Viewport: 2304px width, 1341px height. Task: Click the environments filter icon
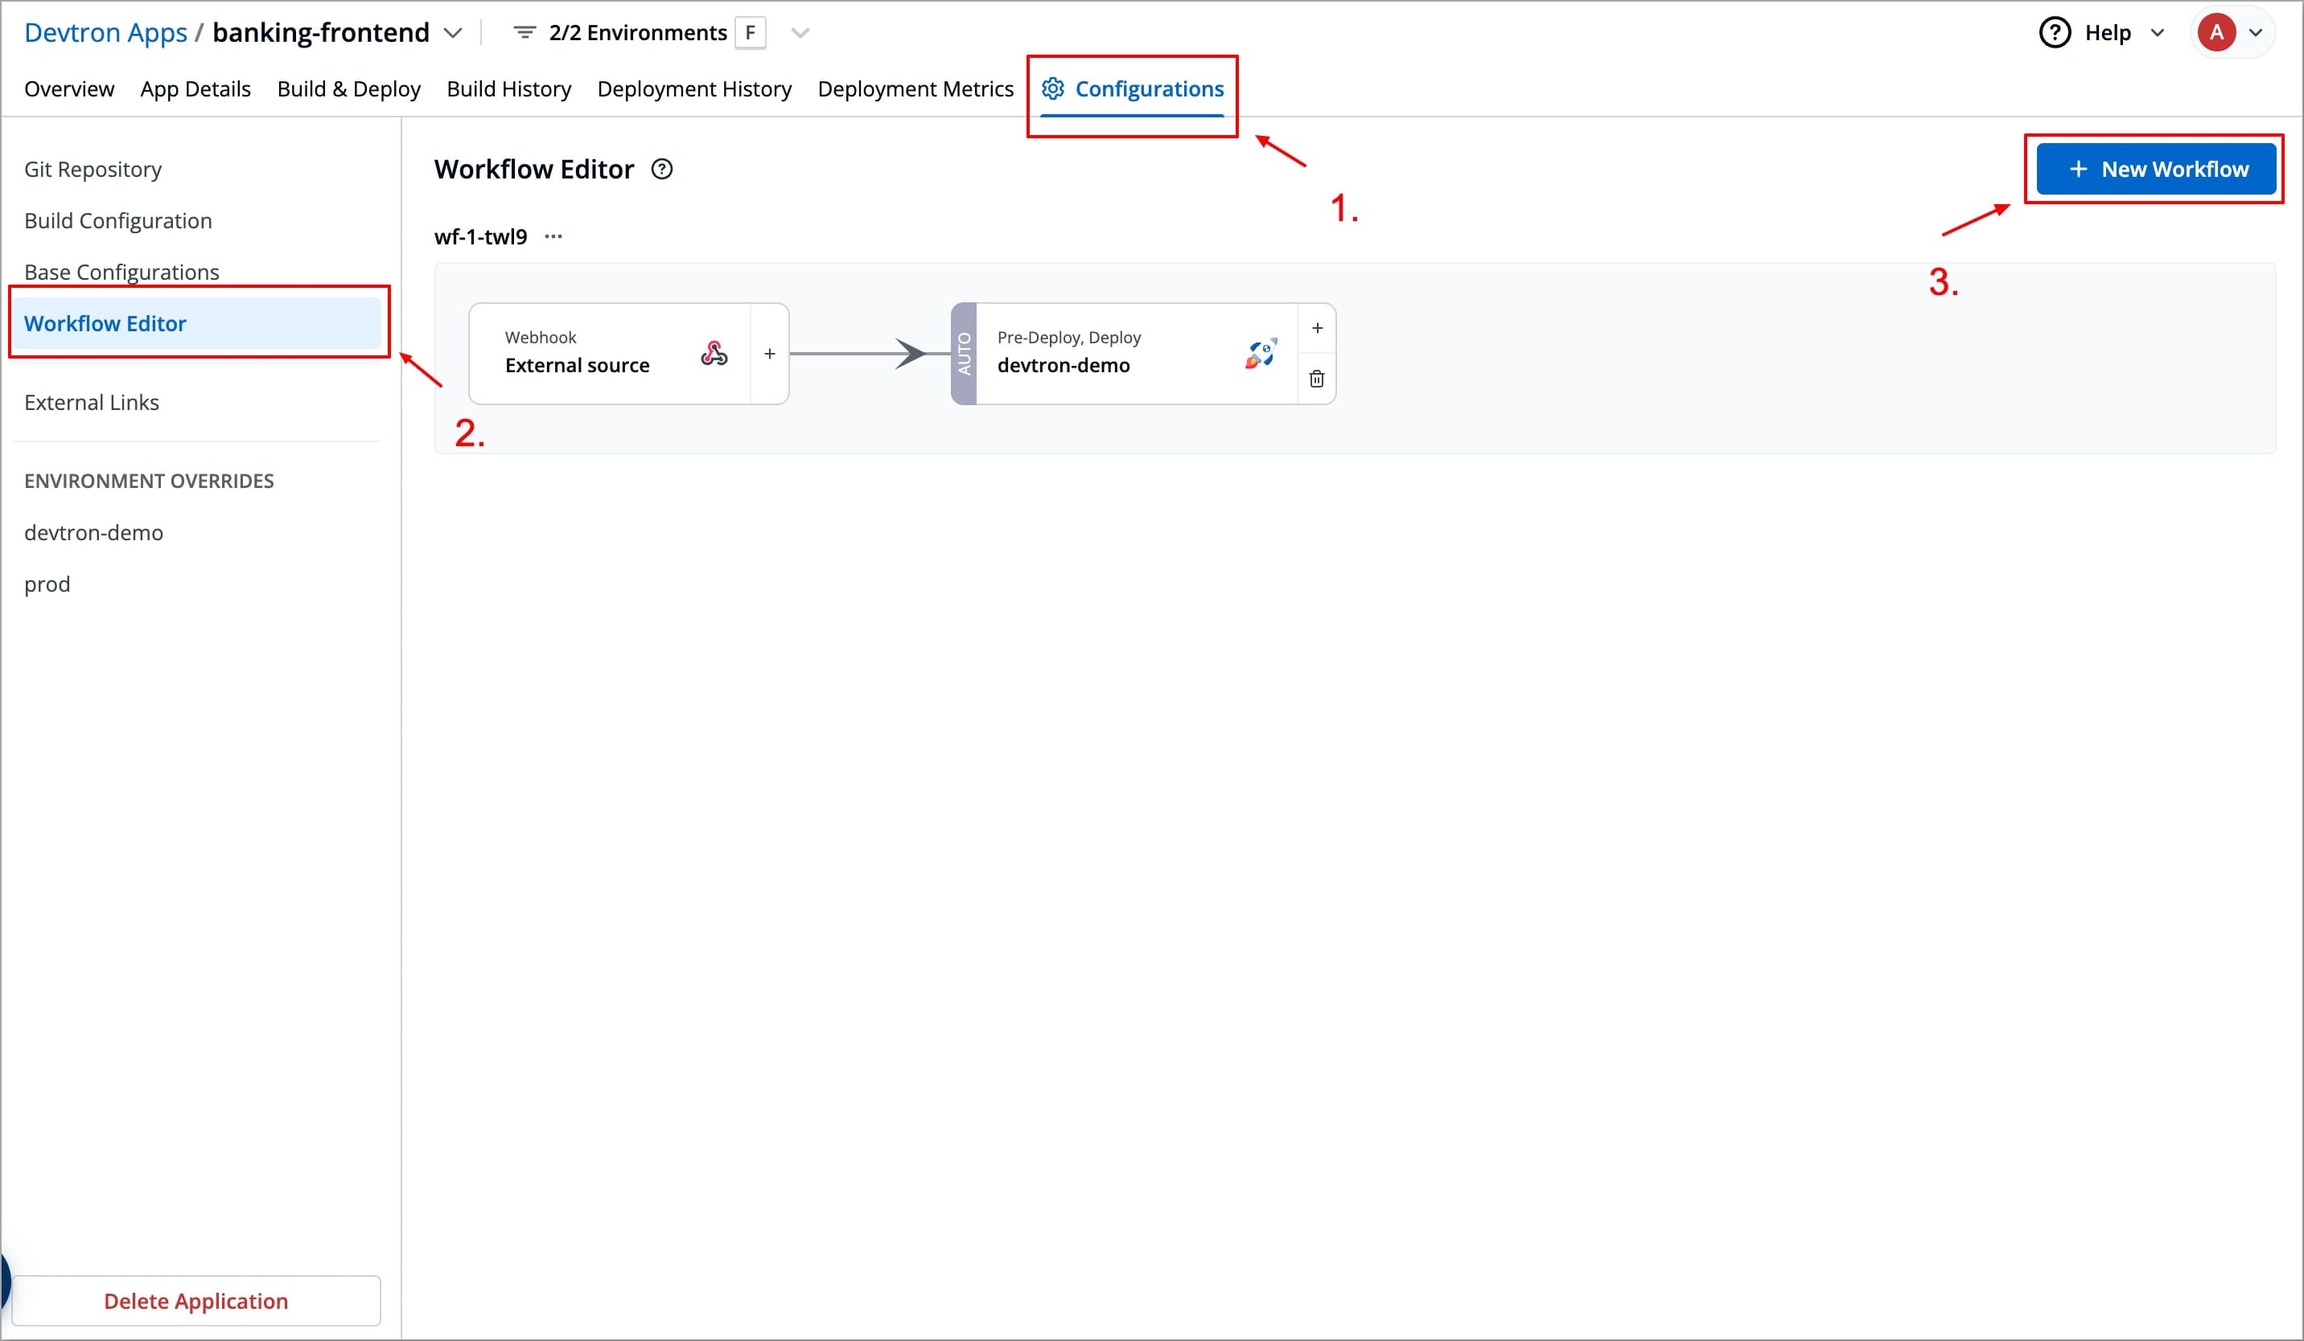524,33
